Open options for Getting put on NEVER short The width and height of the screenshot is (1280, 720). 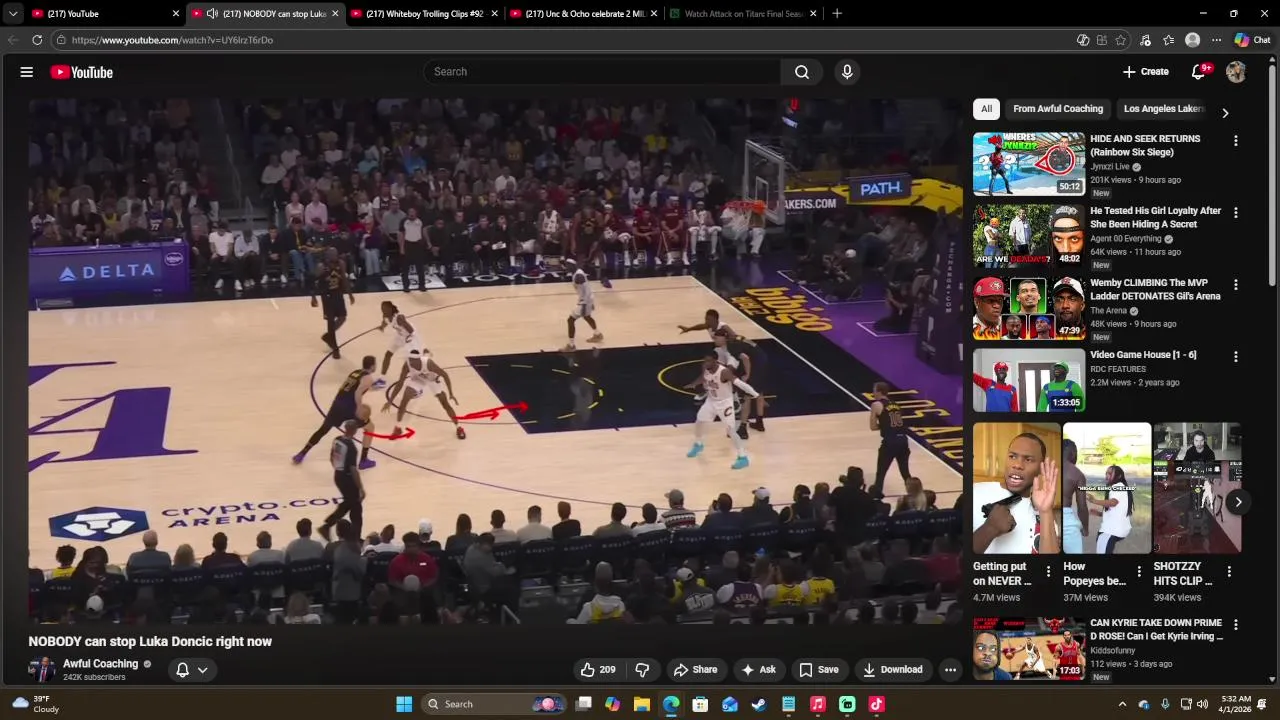tap(1048, 572)
